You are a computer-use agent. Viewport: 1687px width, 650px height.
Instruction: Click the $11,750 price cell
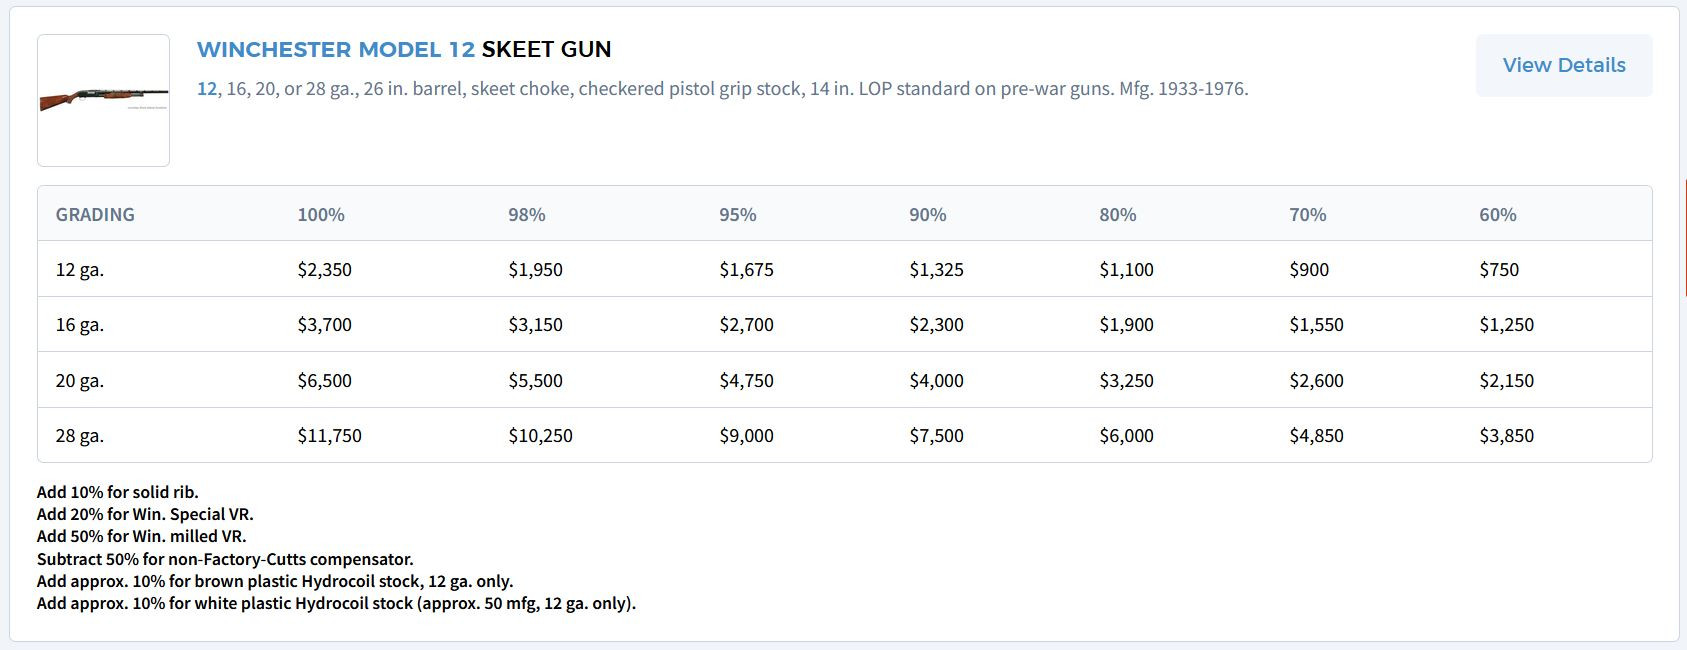329,435
